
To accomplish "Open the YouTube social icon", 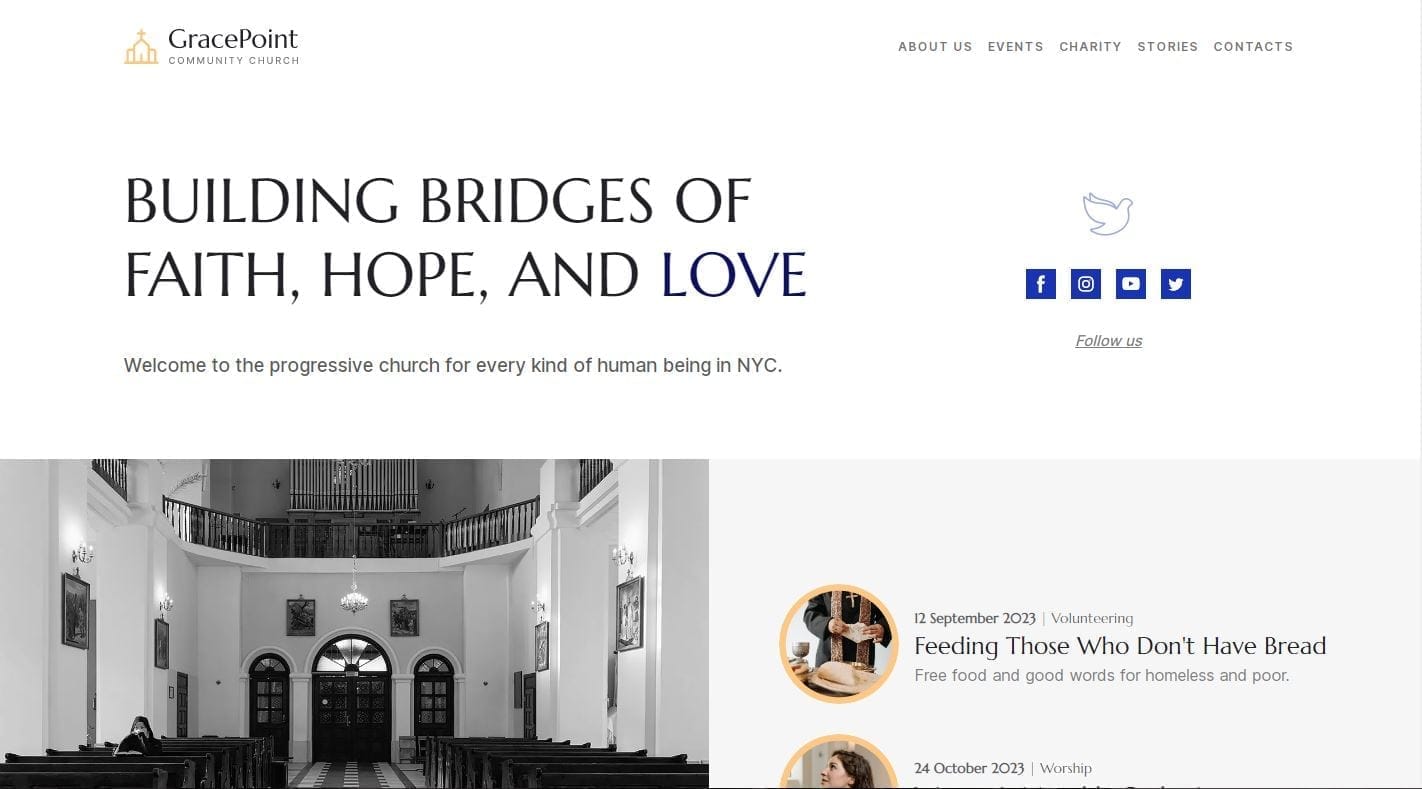I will (1130, 284).
